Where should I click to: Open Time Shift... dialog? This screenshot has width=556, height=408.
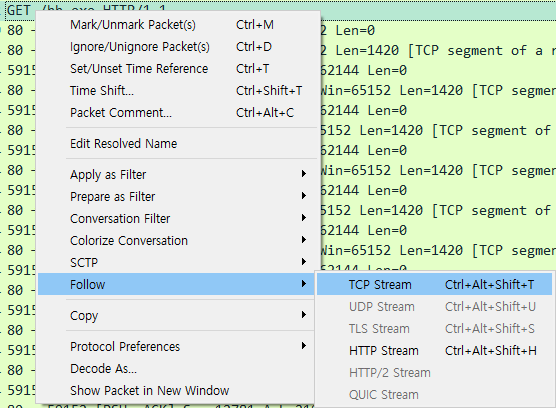pos(176,91)
